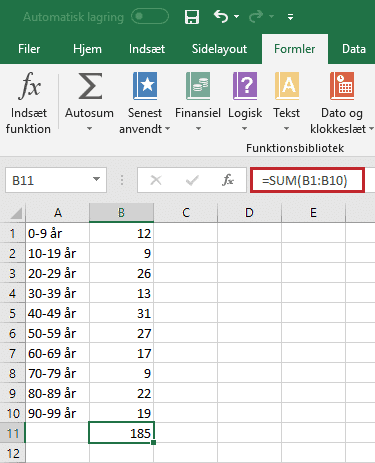Click the sum cell showing 185
Viewport: 375px width, 463px height.
121,433
